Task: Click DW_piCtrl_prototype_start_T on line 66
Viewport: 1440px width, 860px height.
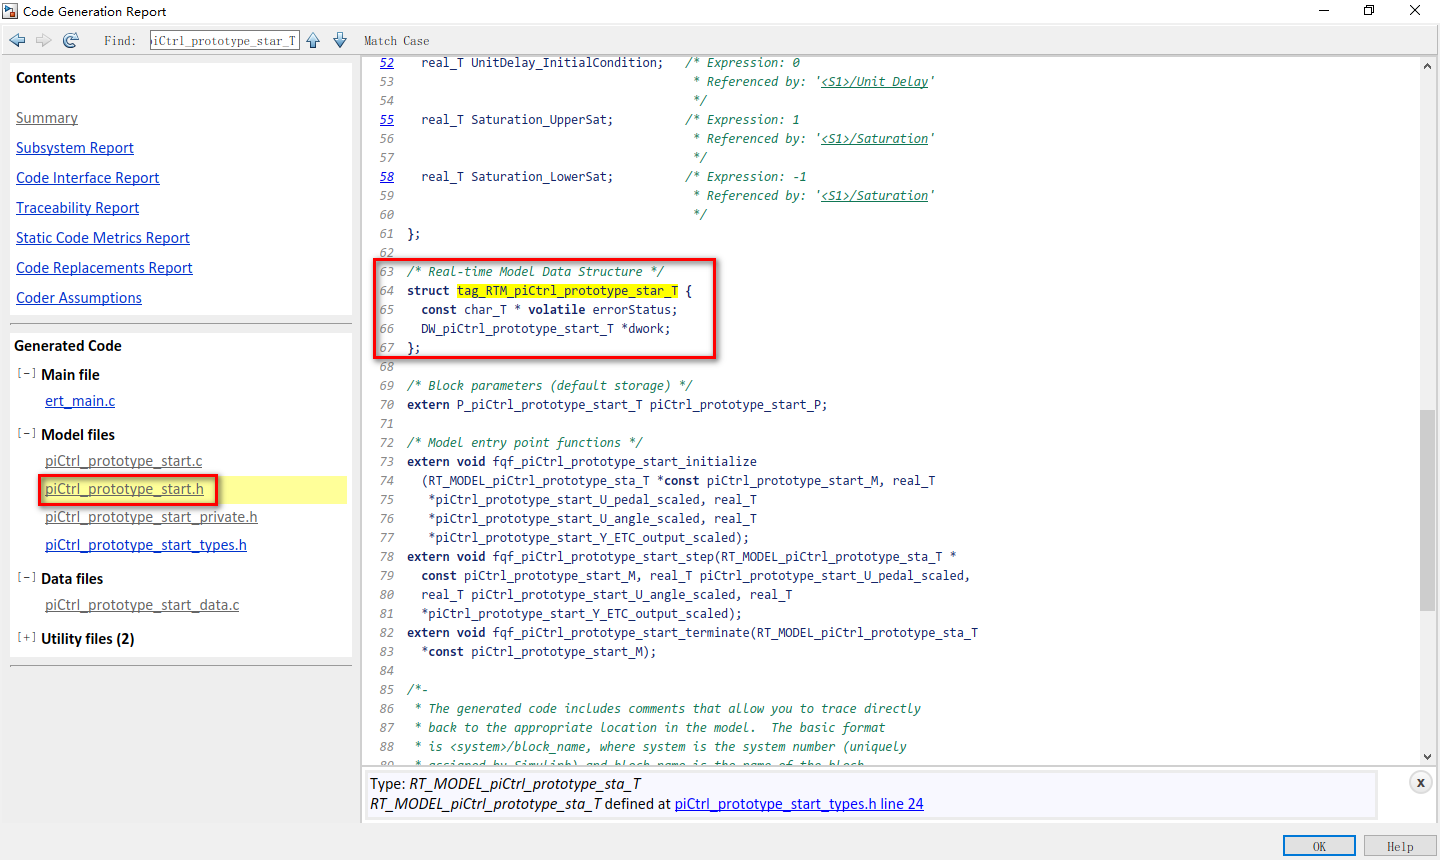Action: [x=517, y=329]
